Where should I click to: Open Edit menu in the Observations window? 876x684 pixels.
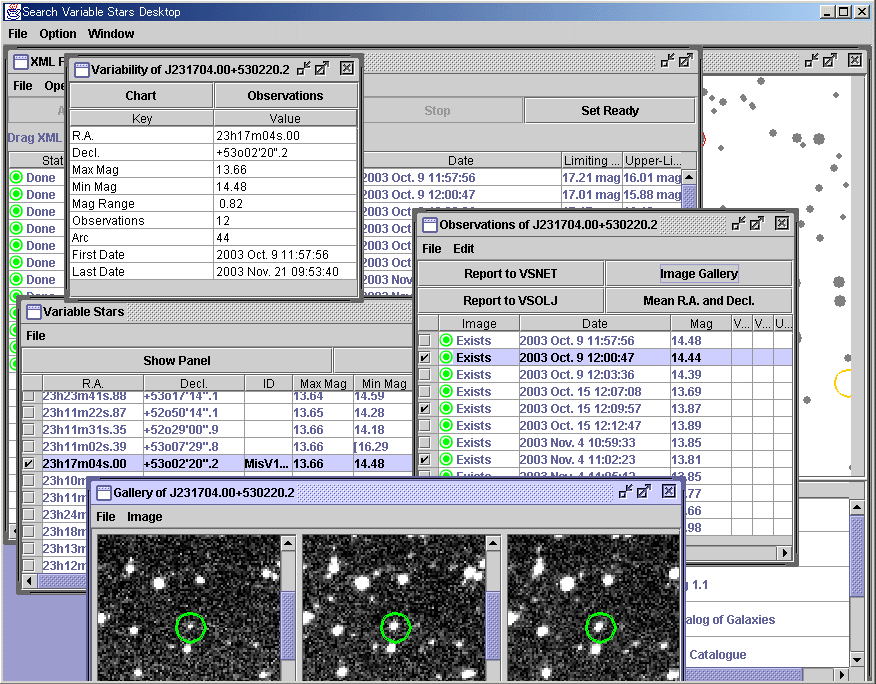464,249
